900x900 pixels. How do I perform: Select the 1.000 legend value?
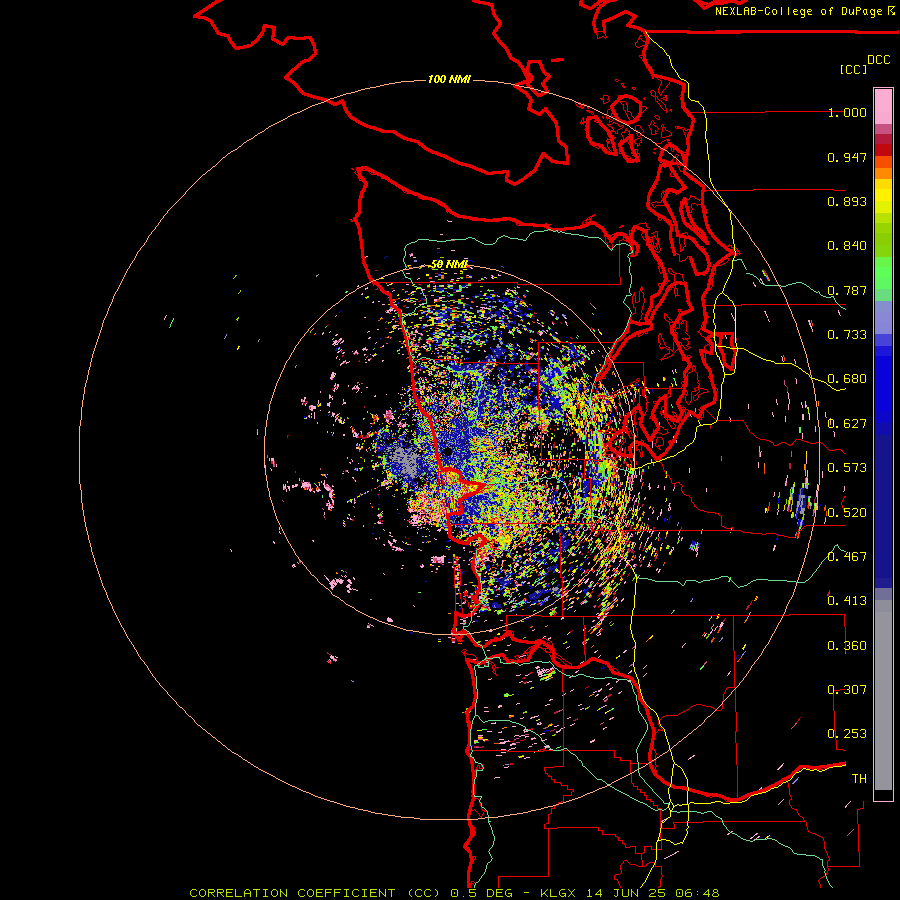tap(847, 112)
